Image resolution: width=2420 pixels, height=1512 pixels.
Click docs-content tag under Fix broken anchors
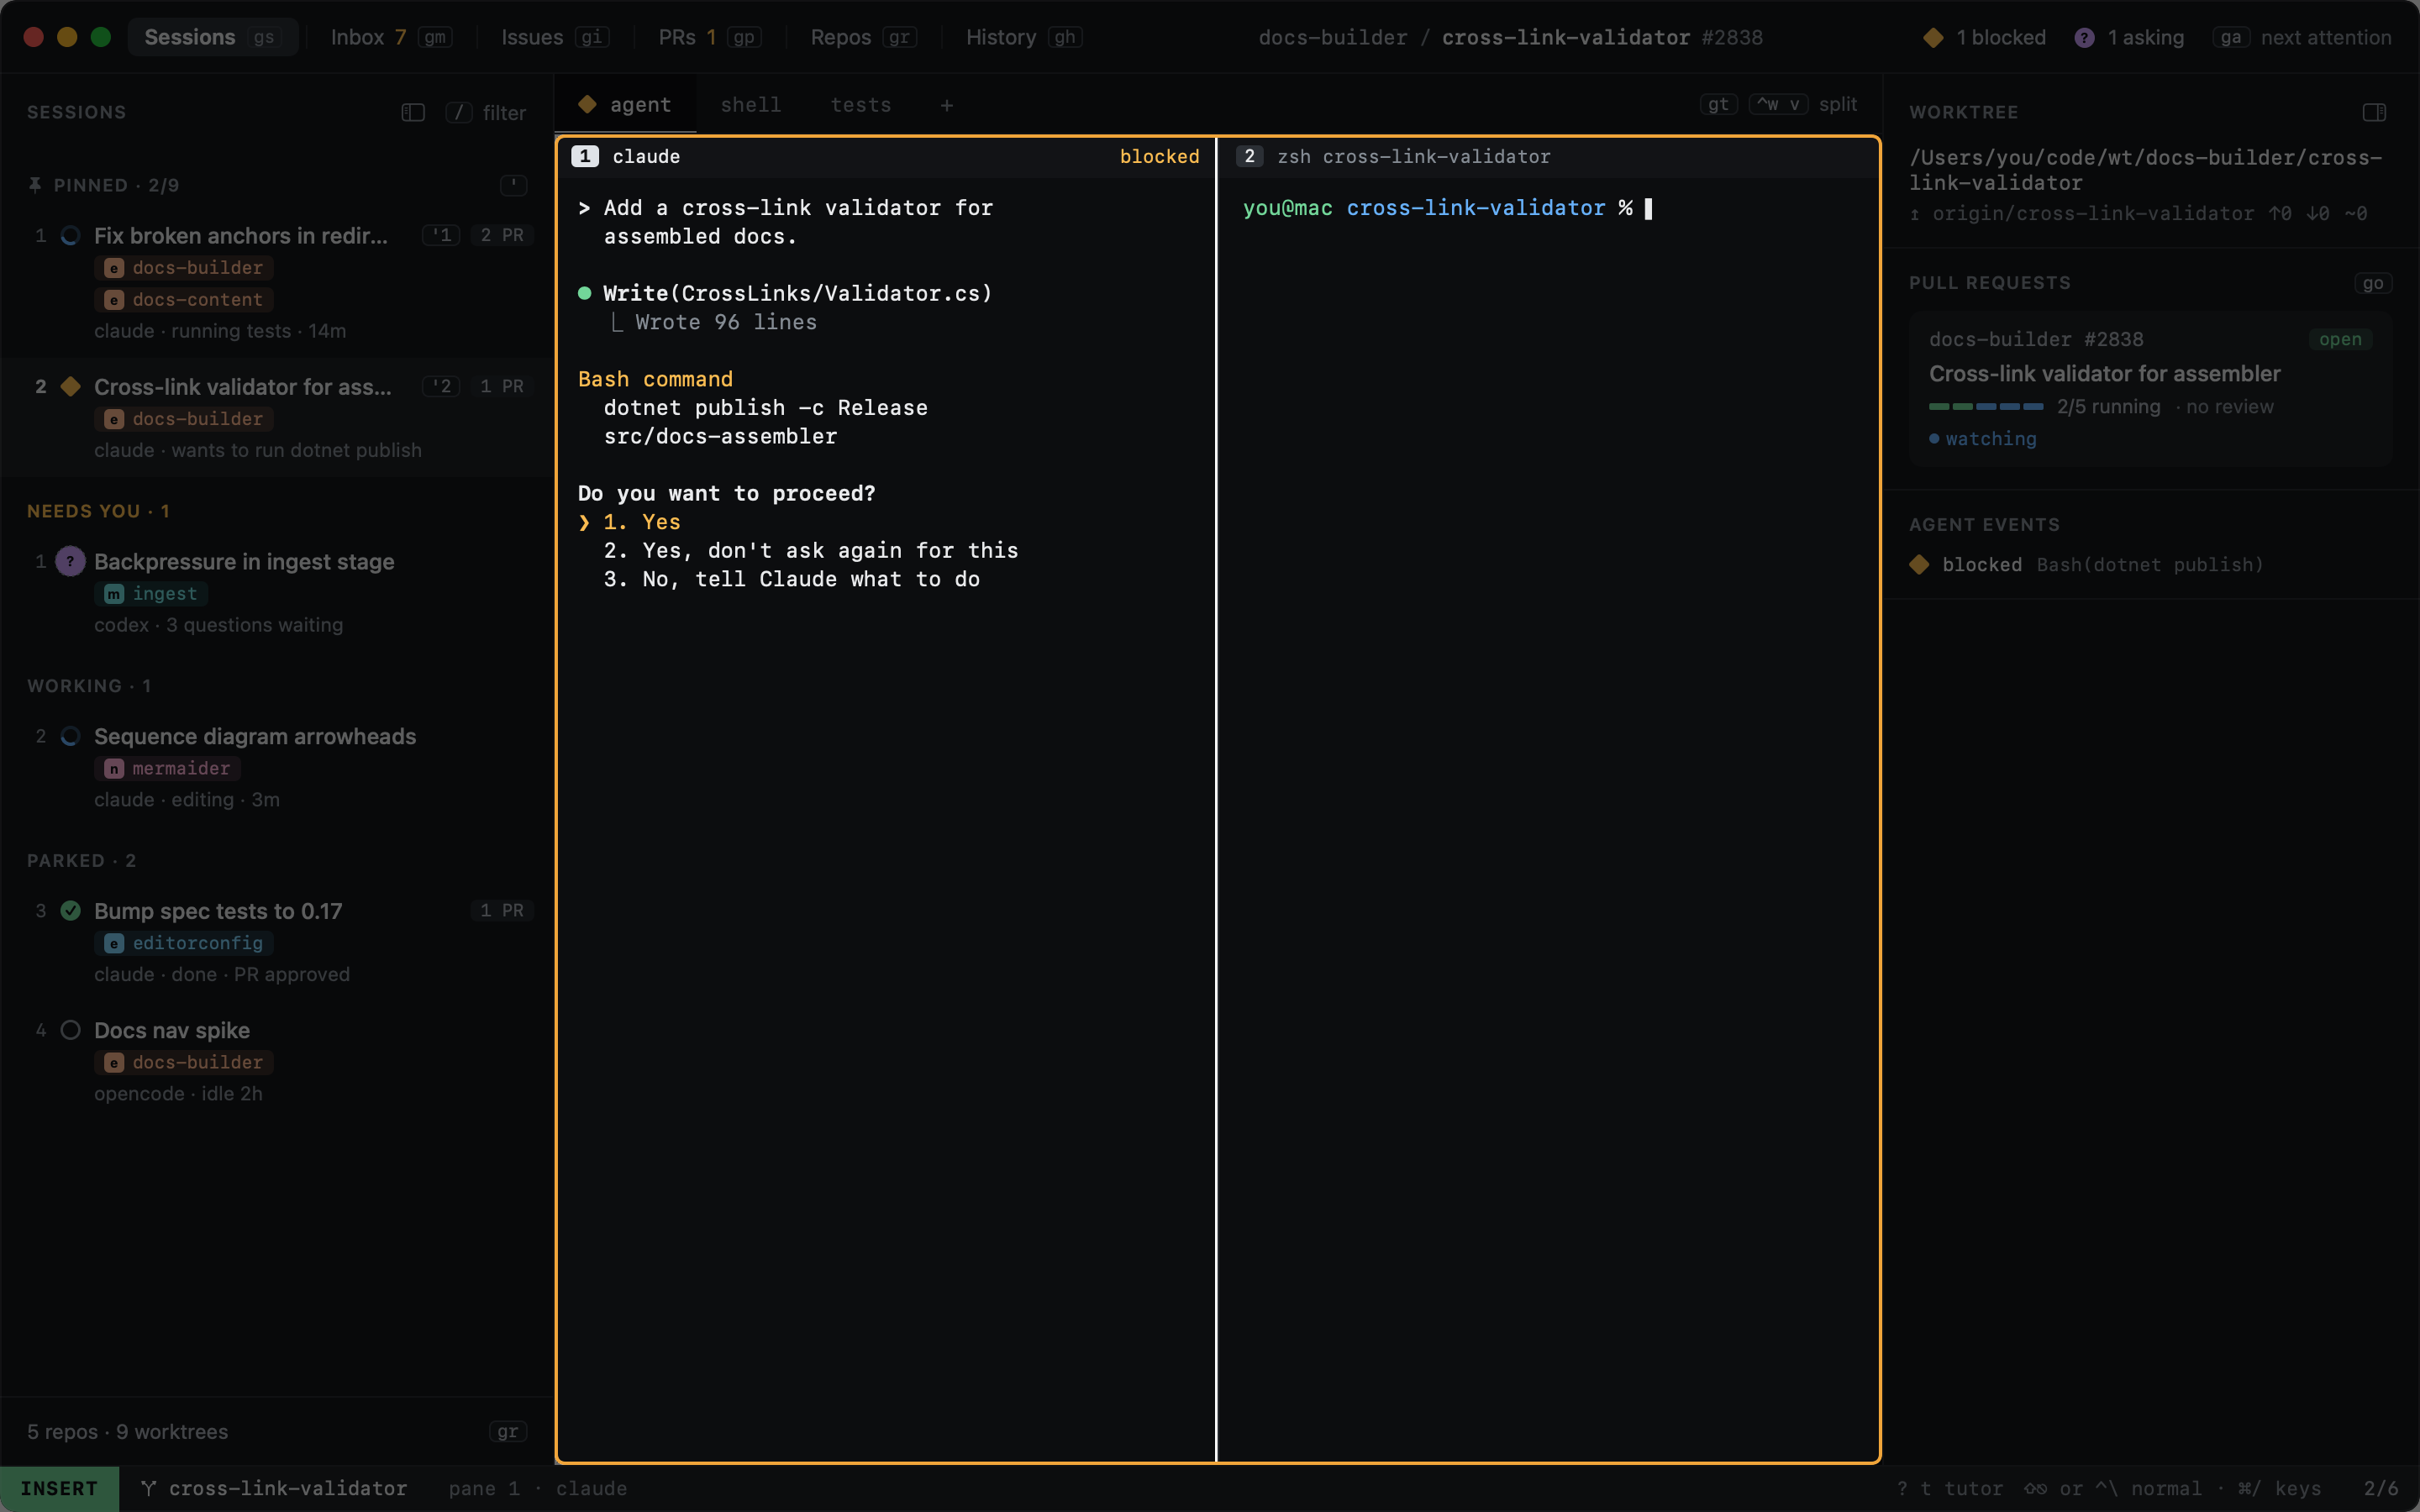[184, 299]
